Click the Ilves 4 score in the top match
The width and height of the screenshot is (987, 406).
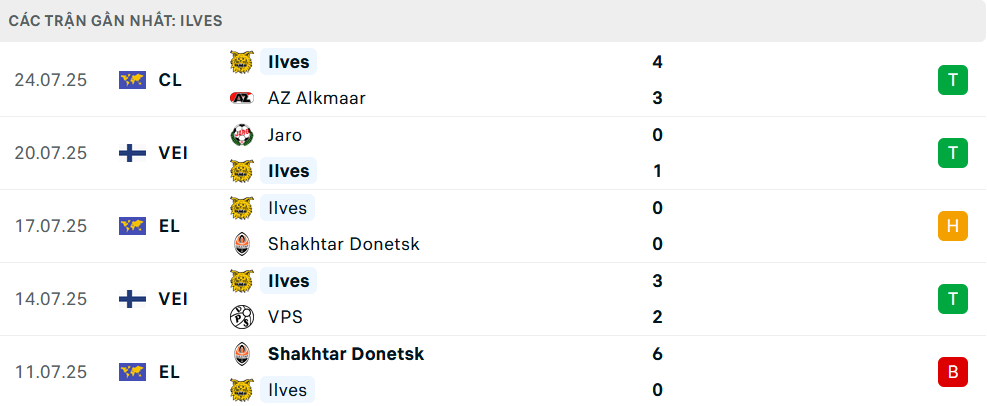coord(657,62)
